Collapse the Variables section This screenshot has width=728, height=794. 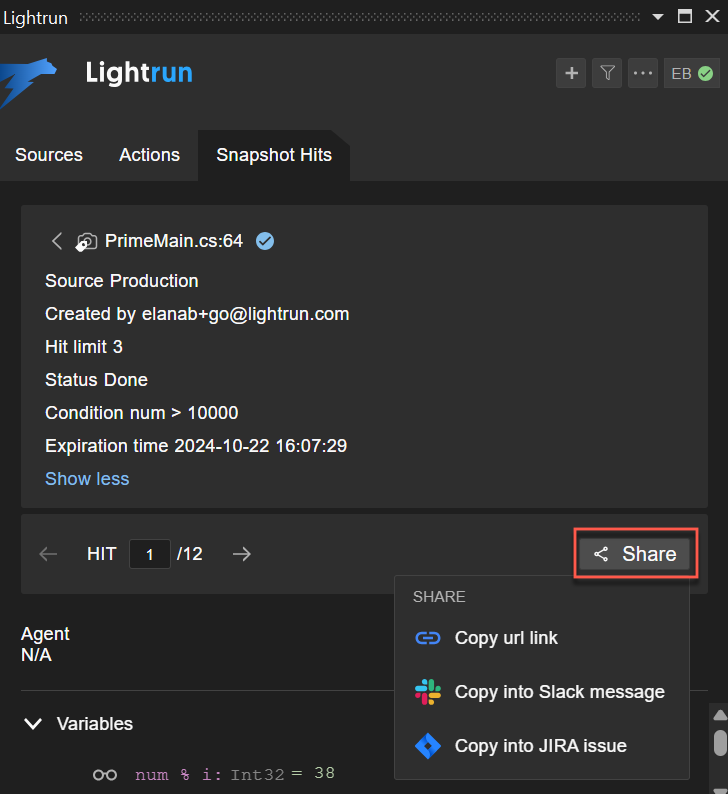(33, 723)
